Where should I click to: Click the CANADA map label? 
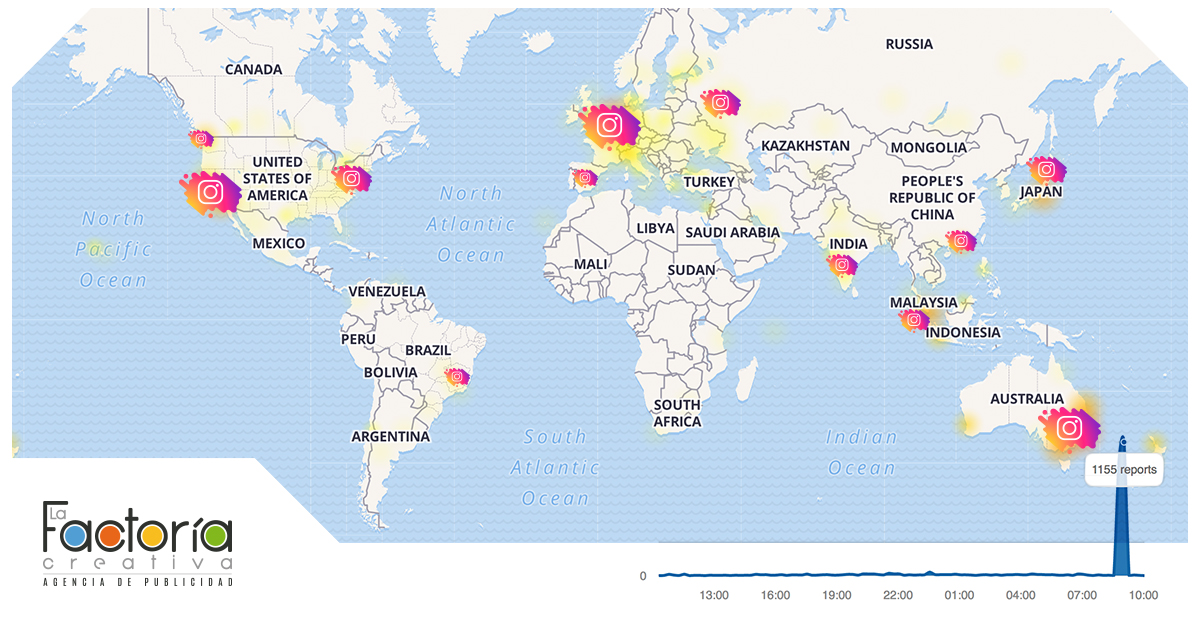coord(254,70)
